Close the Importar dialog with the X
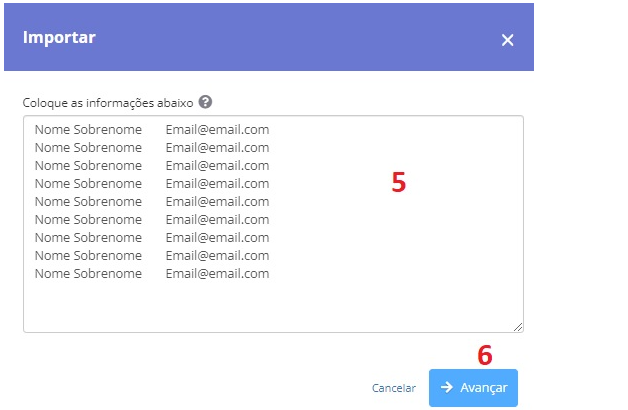The height and width of the screenshot is (410, 628). click(x=507, y=40)
